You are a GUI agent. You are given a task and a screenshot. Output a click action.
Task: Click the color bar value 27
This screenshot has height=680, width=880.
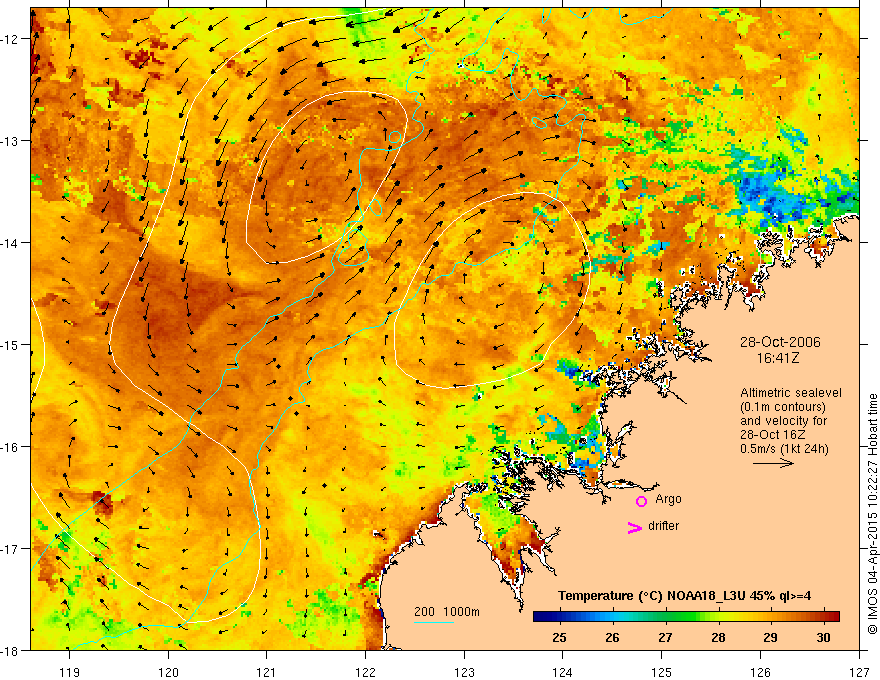click(x=665, y=637)
